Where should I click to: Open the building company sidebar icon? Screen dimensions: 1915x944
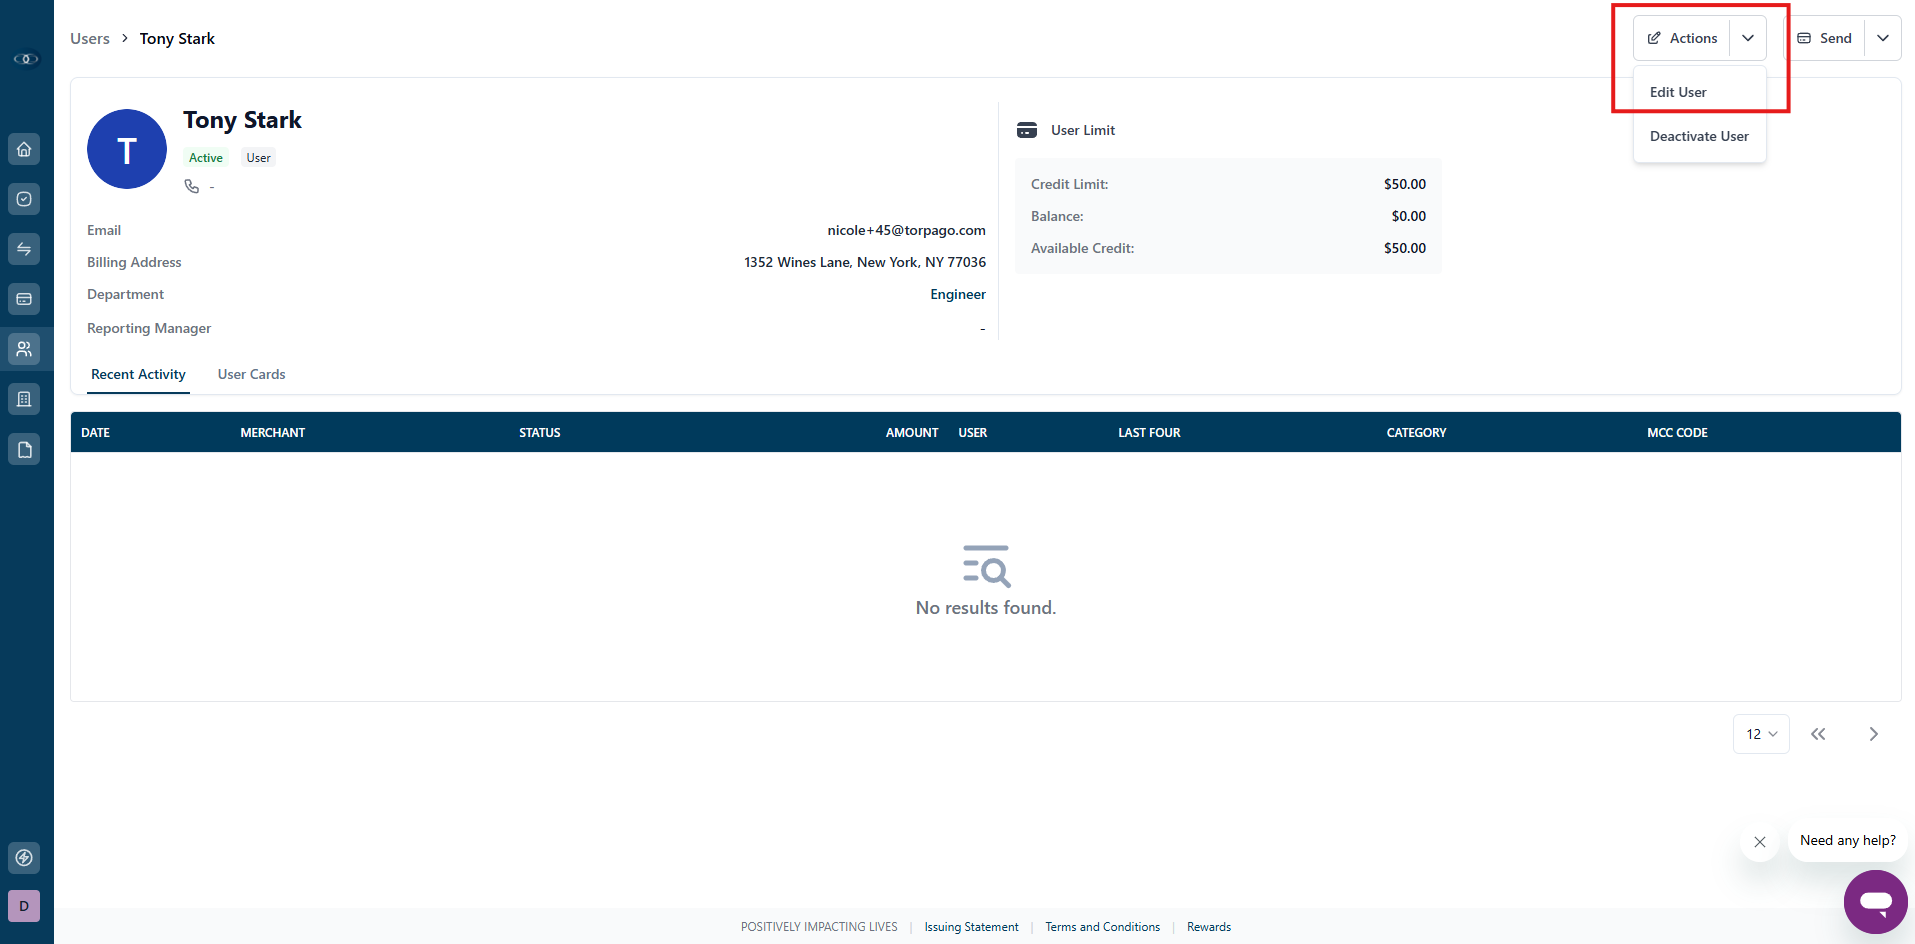(x=24, y=399)
